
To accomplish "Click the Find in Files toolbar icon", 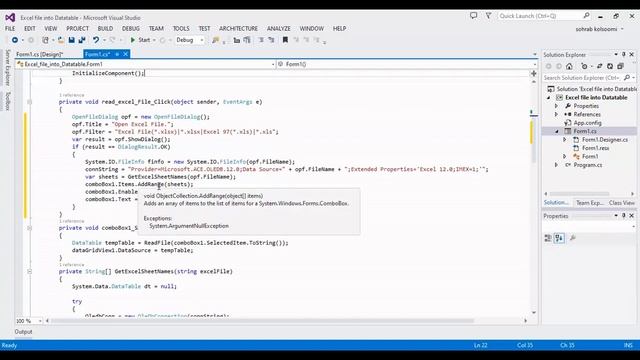I will tap(215, 40).
